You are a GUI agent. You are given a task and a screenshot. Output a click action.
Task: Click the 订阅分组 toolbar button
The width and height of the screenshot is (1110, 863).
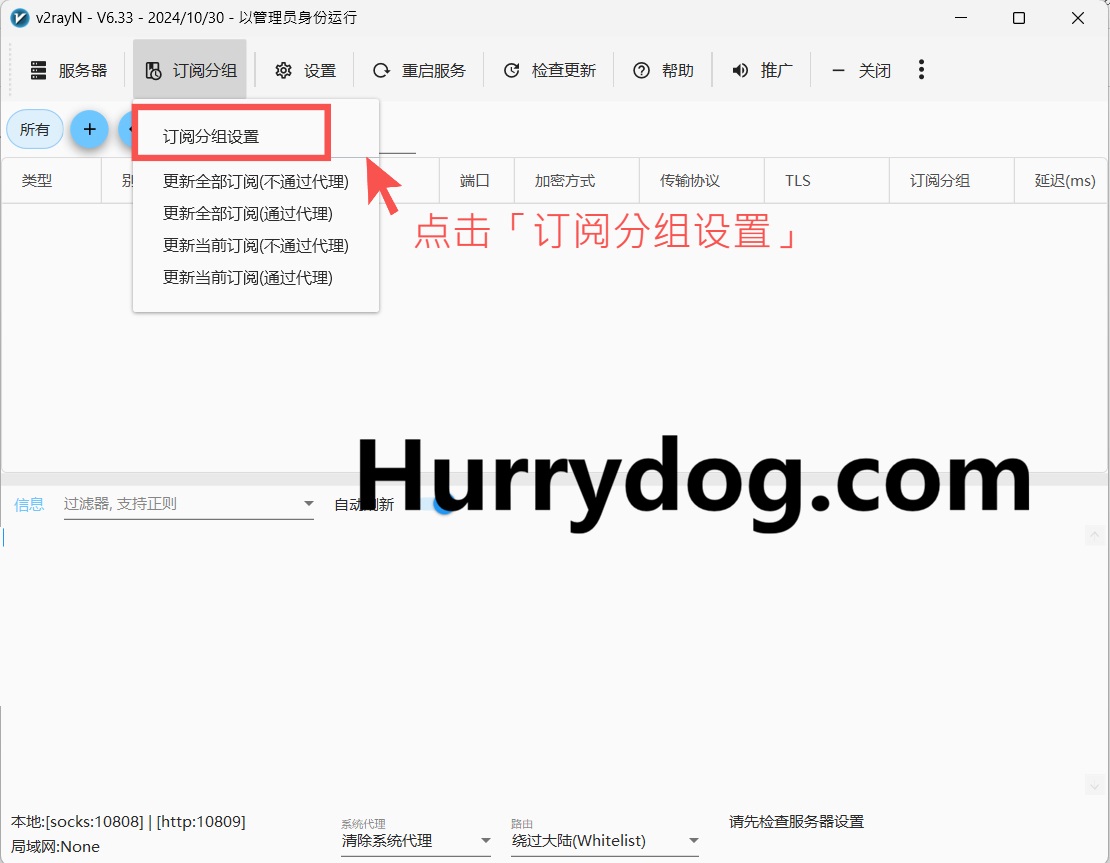coord(190,70)
